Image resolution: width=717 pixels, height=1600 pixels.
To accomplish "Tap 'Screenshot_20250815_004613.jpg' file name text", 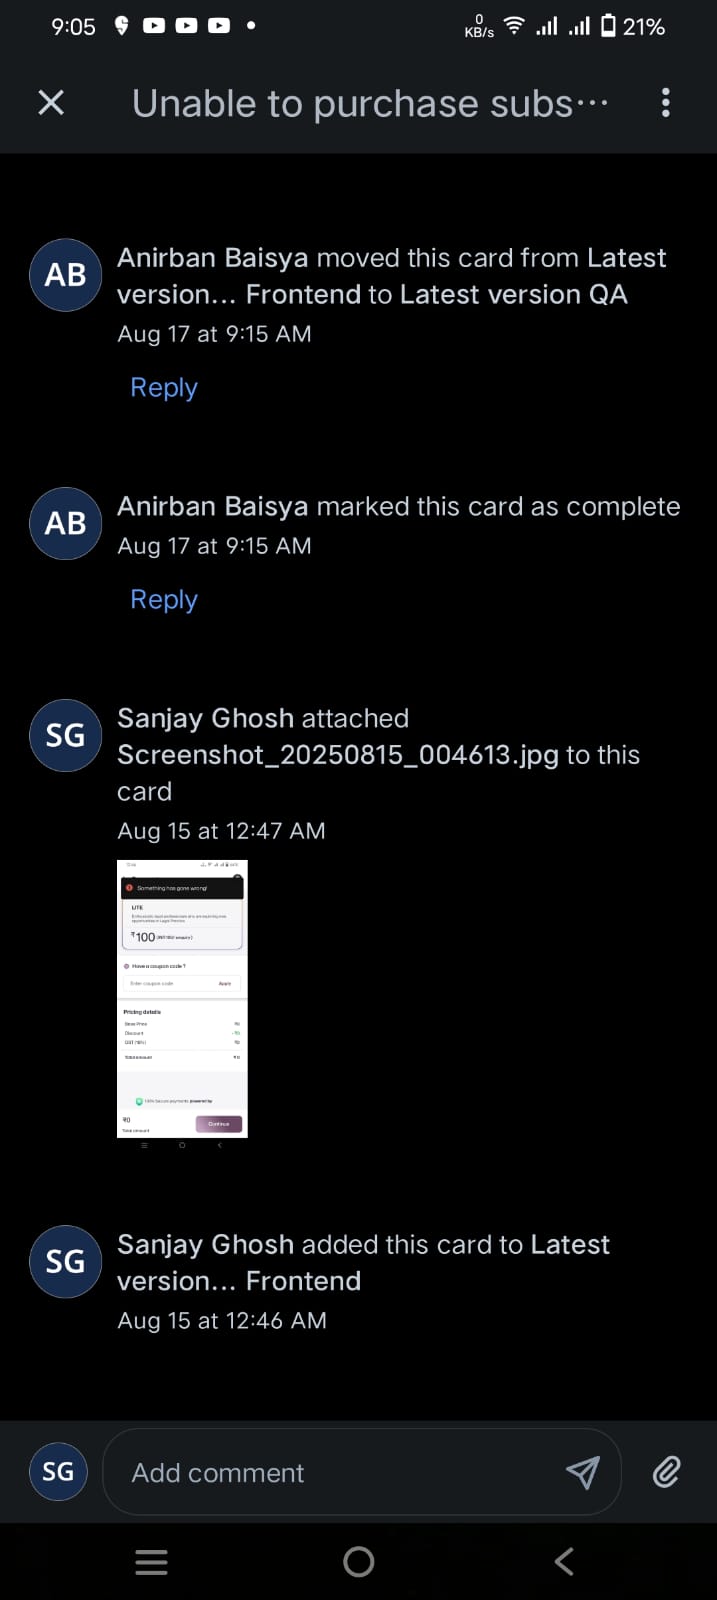I will tap(338, 755).
